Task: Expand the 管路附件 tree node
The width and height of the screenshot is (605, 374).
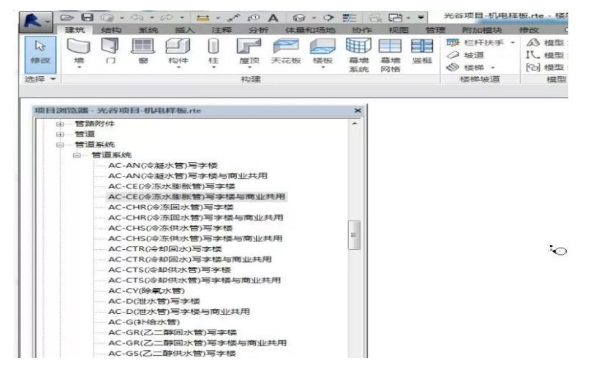Action: [x=59, y=124]
